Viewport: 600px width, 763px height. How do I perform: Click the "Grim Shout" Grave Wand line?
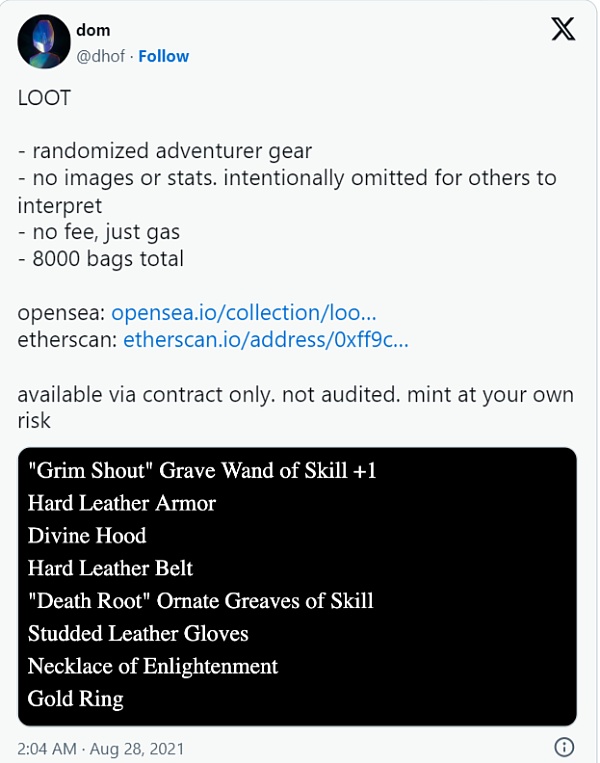tap(202, 470)
